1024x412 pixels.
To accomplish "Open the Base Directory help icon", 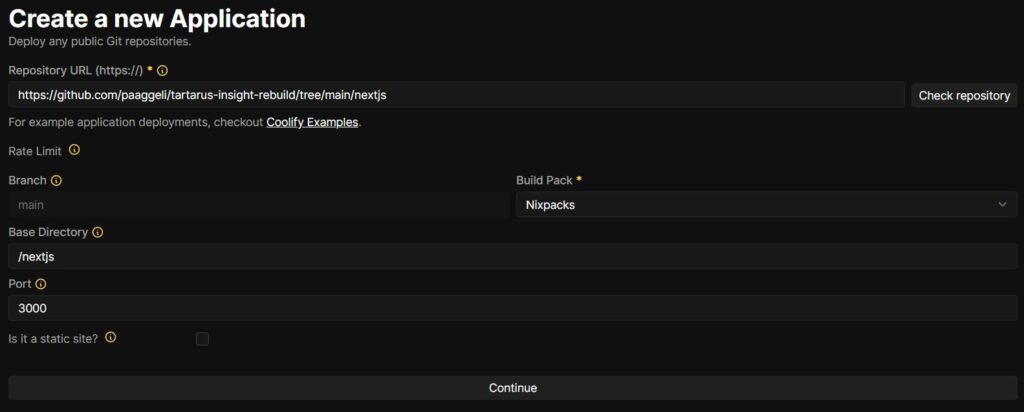I will click(x=97, y=232).
